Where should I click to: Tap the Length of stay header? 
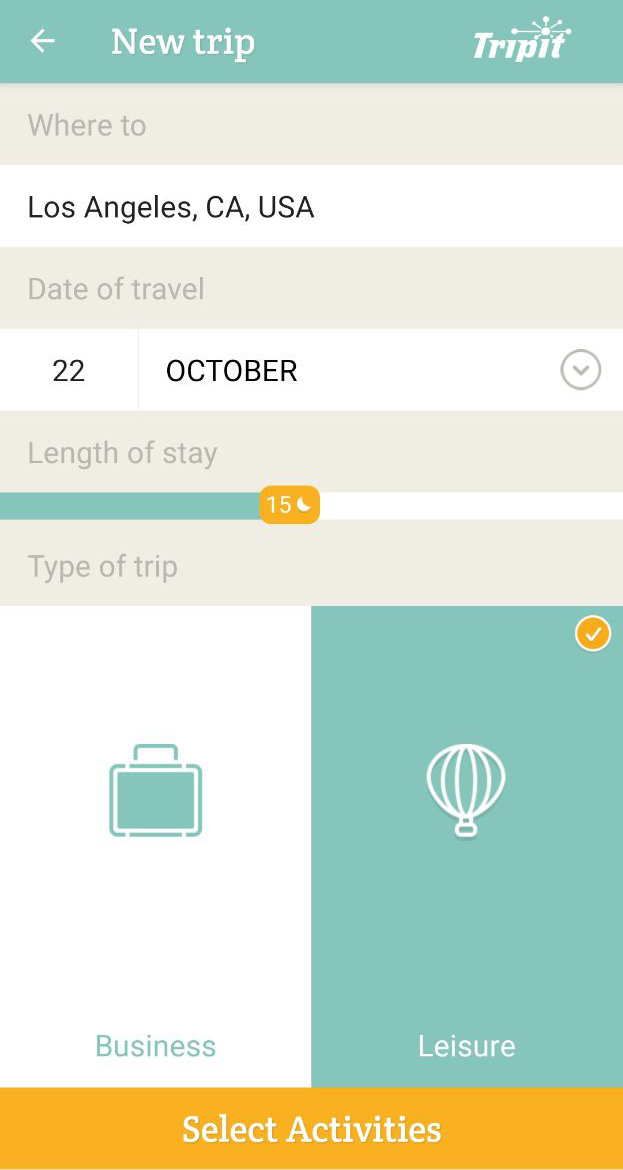coord(122,453)
